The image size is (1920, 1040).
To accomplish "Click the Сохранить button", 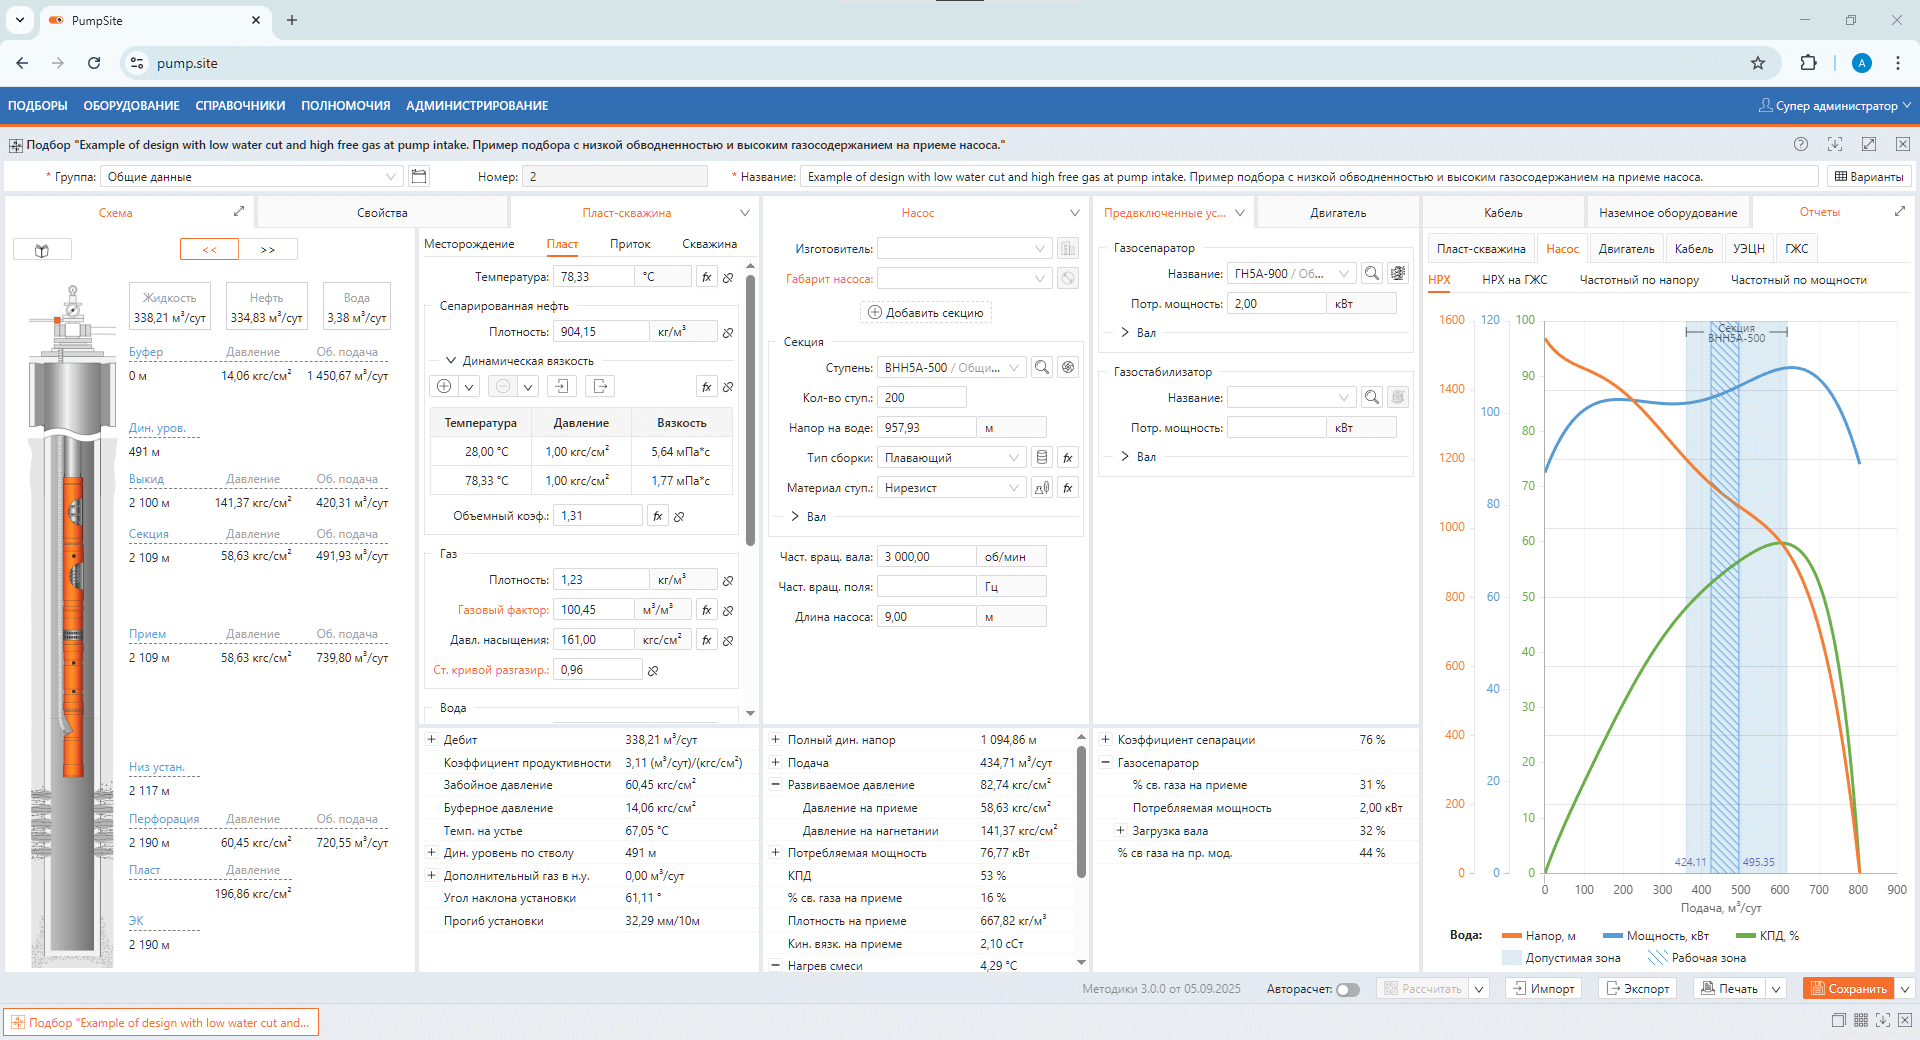I will [x=1849, y=989].
